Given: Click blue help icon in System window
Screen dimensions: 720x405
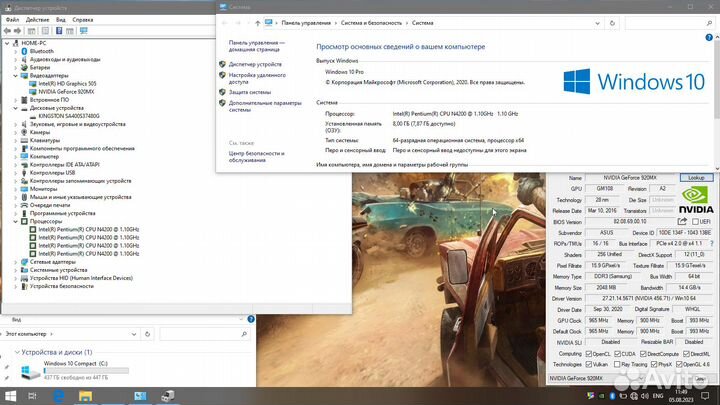Looking at the screenshot, I should pyautogui.click(x=709, y=38).
